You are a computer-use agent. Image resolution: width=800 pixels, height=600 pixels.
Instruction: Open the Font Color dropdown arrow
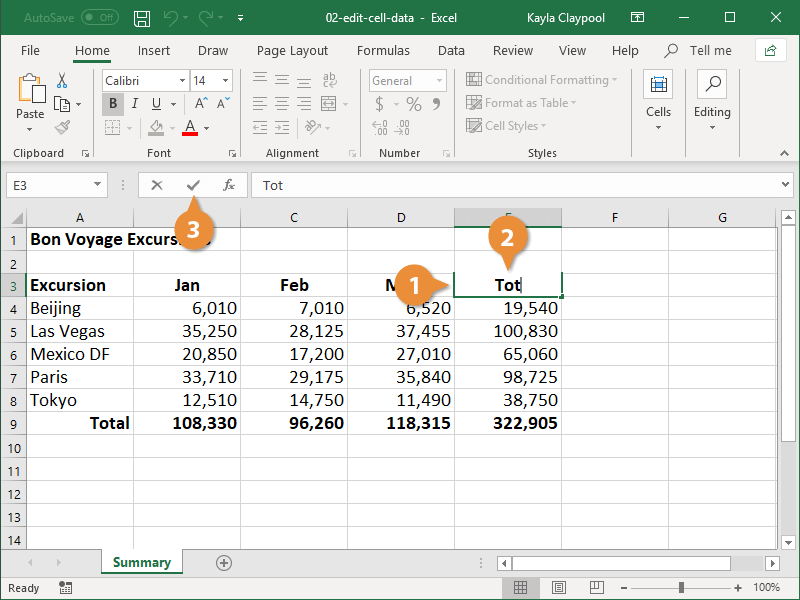tap(207, 128)
